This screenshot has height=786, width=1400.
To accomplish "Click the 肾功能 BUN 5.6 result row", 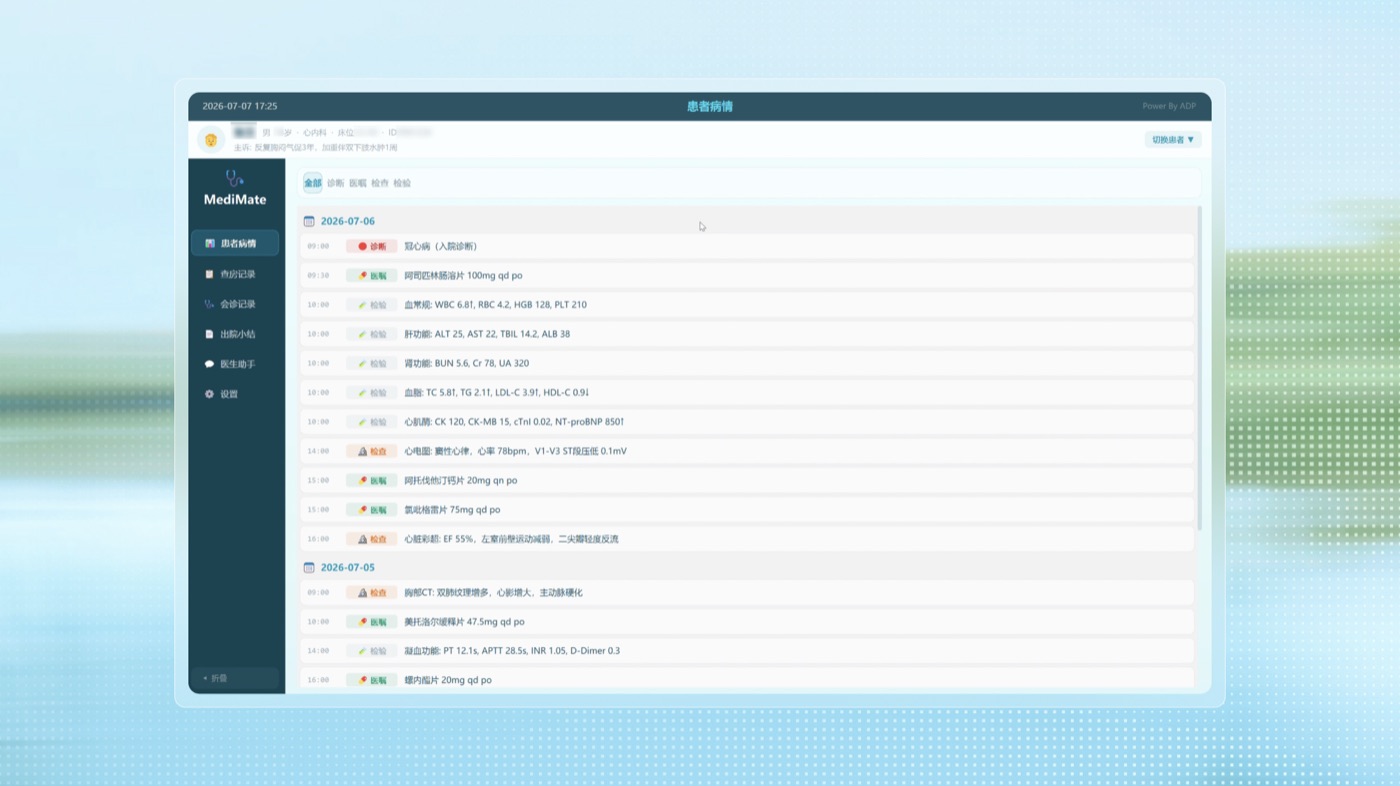I will (x=747, y=363).
